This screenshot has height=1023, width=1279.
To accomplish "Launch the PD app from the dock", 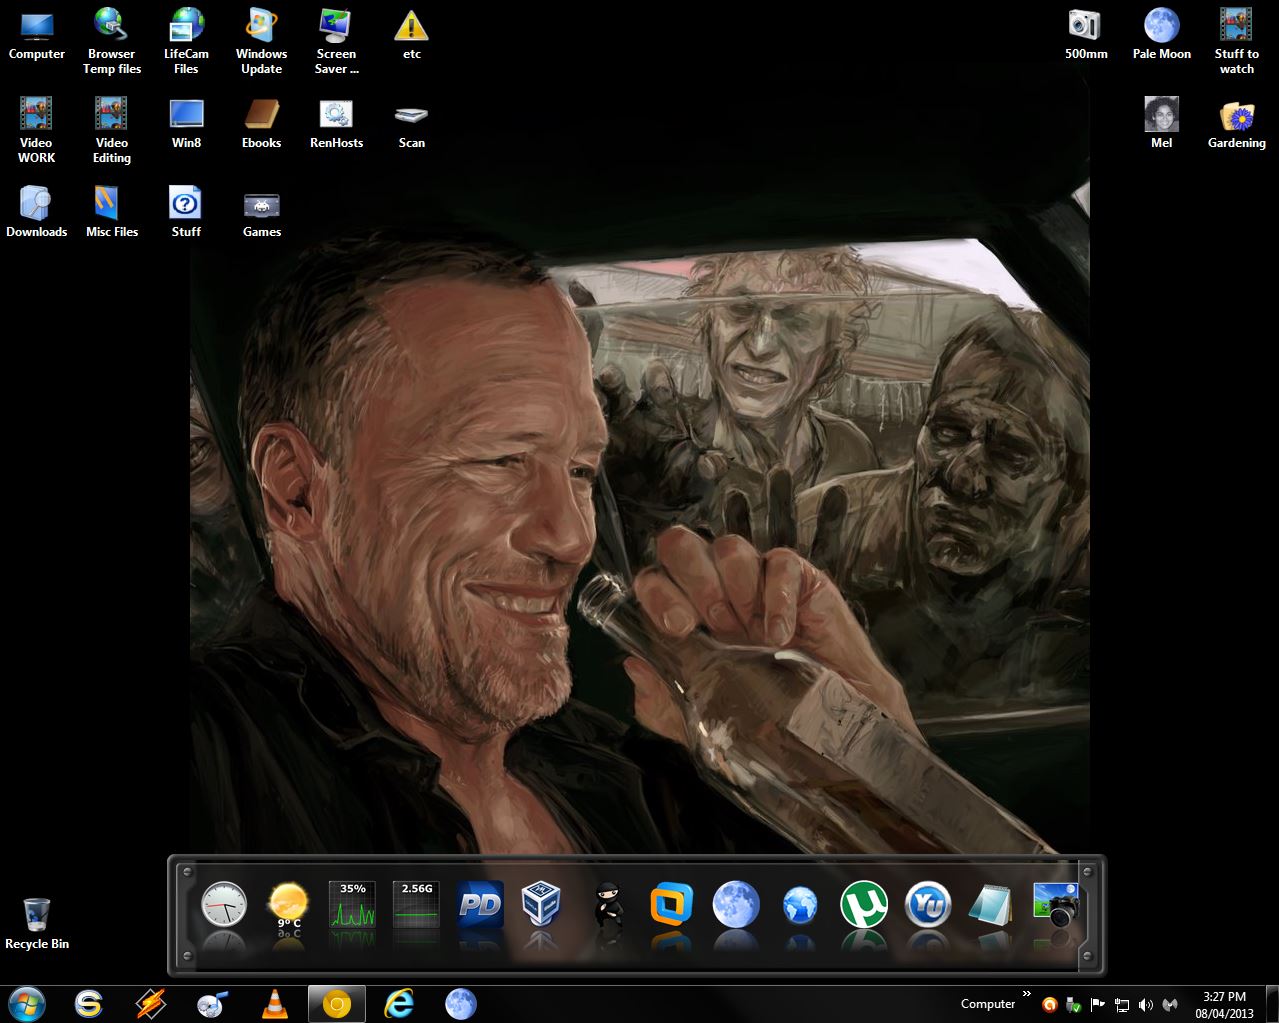I will 480,905.
